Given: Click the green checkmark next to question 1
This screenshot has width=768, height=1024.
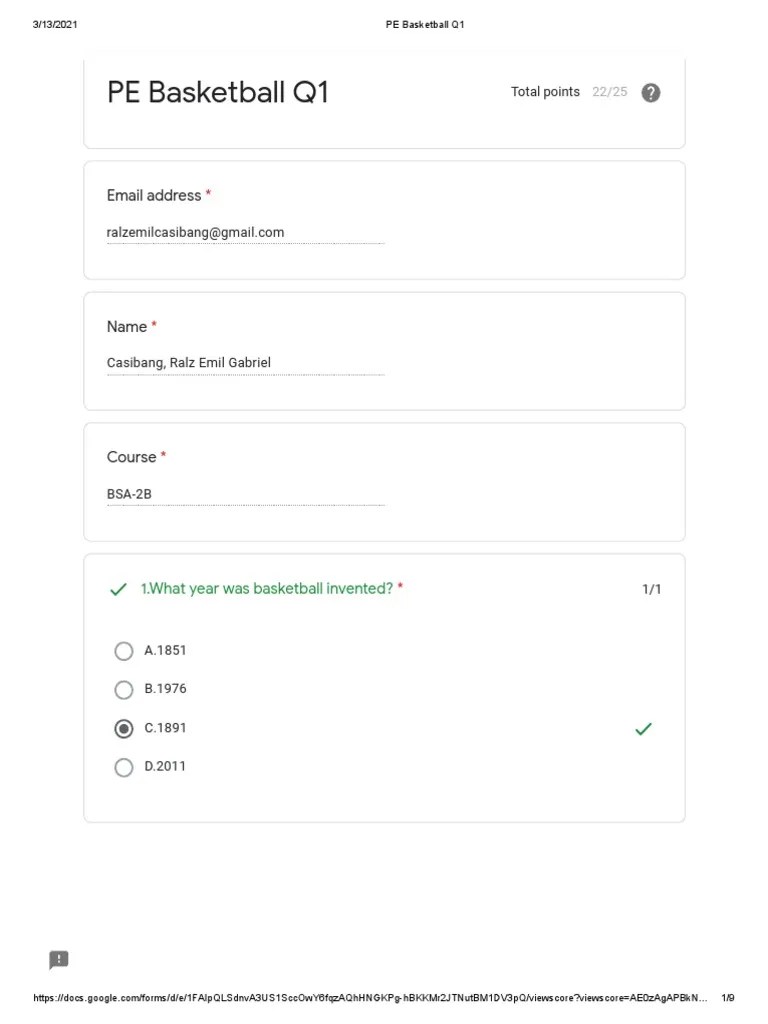Looking at the screenshot, I should [118, 589].
